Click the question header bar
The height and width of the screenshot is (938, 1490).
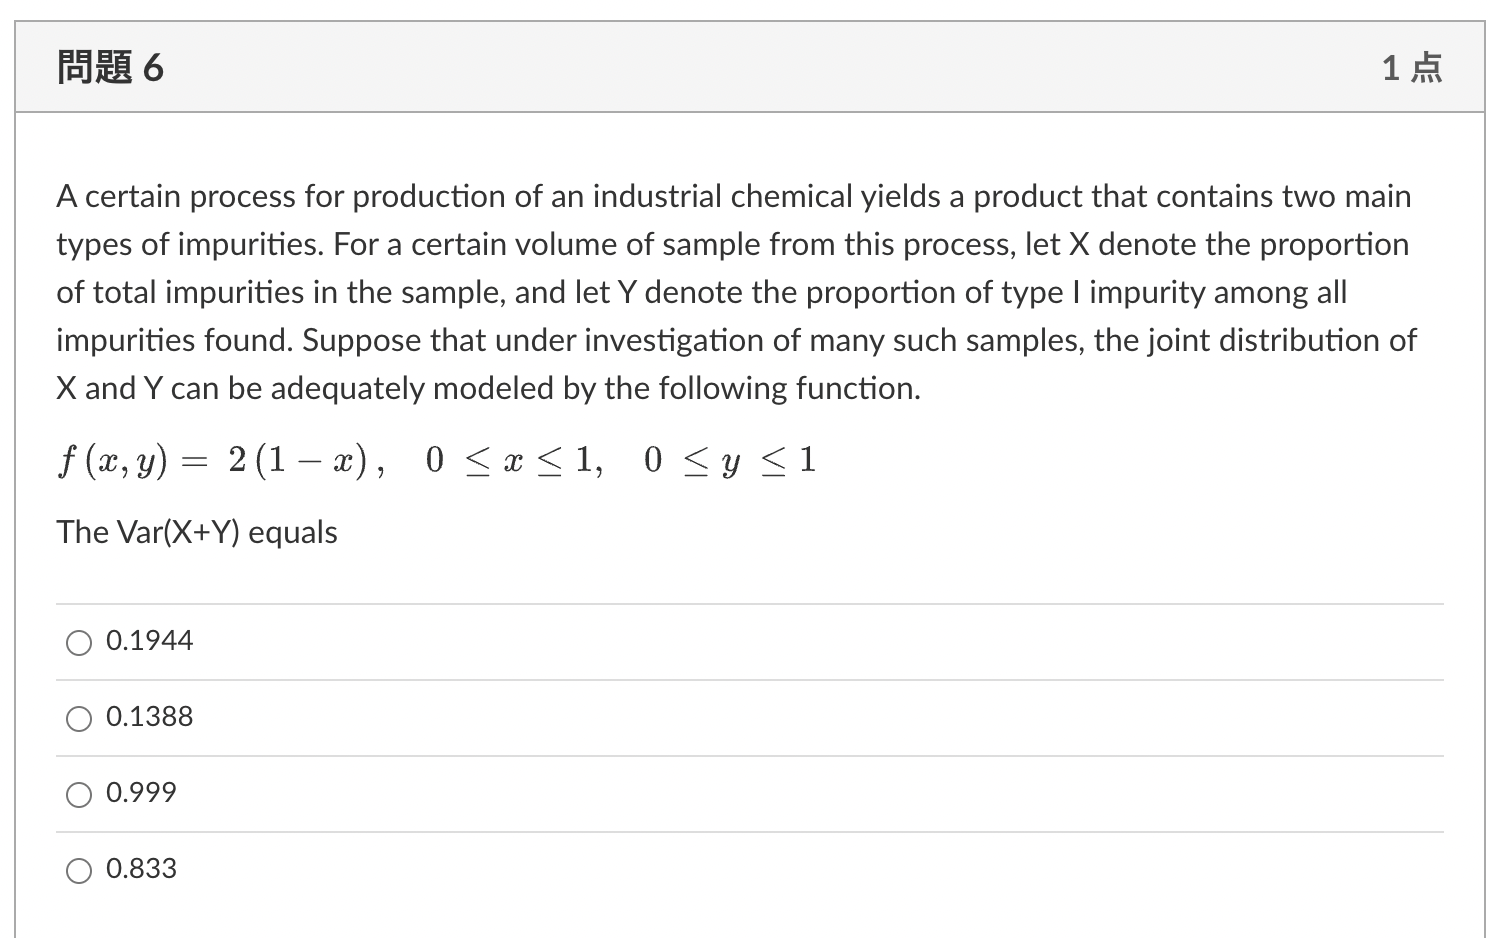click(x=745, y=67)
